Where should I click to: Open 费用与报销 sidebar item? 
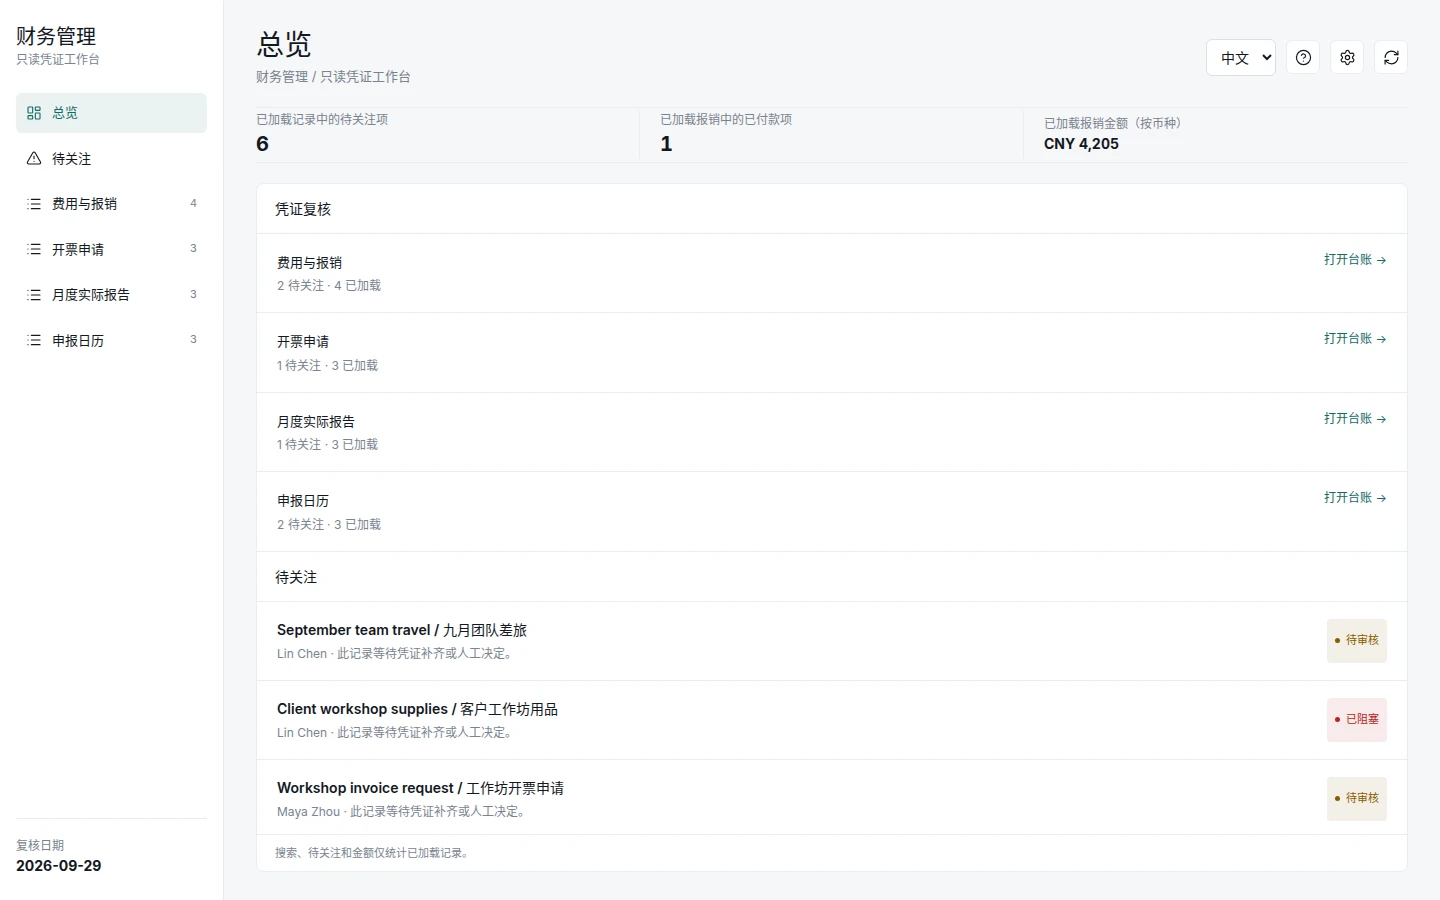[x=111, y=204]
